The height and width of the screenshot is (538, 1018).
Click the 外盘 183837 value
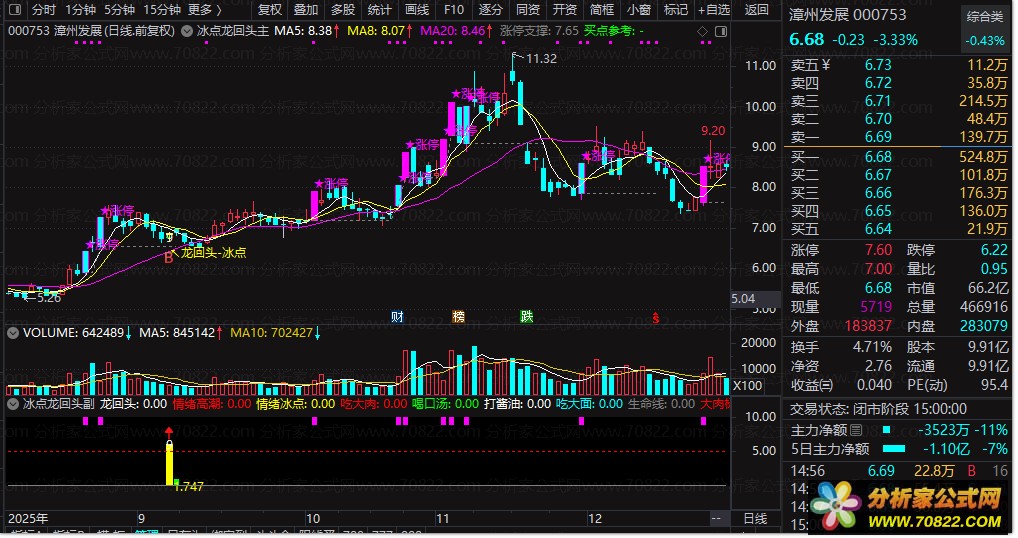coord(868,326)
